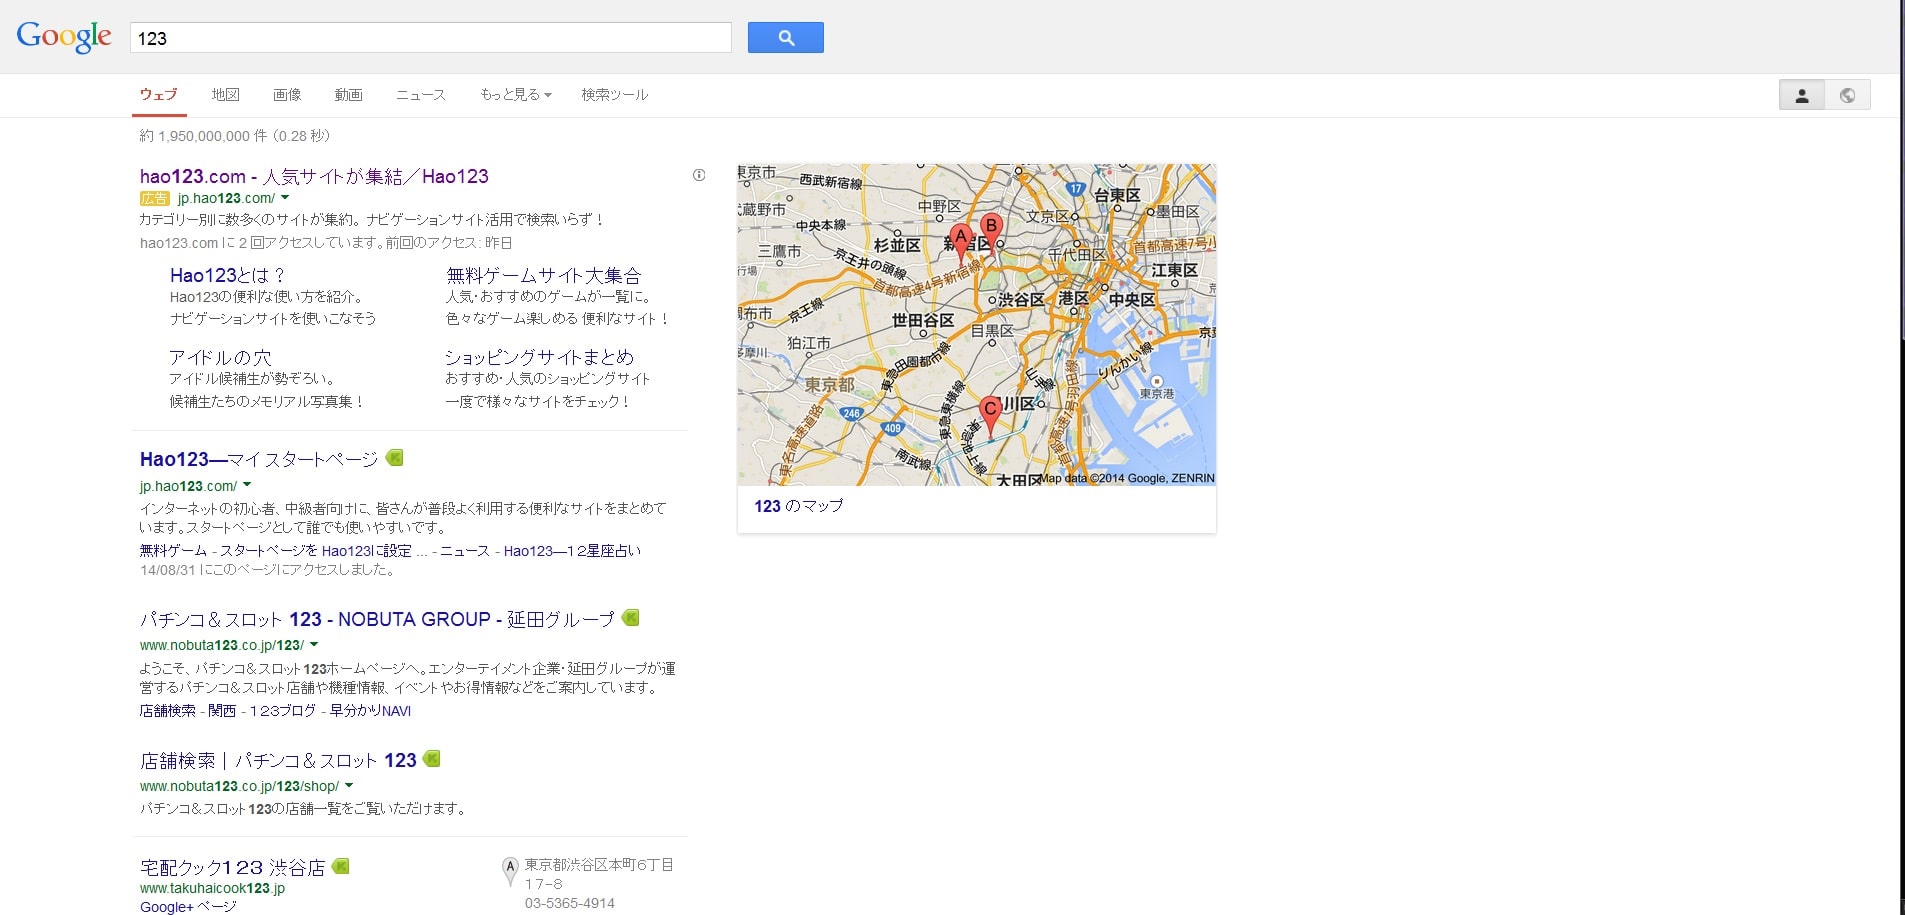The height and width of the screenshot is (915, 1905).
Task: Click map pin B on the map
Action: coord(991,232)
